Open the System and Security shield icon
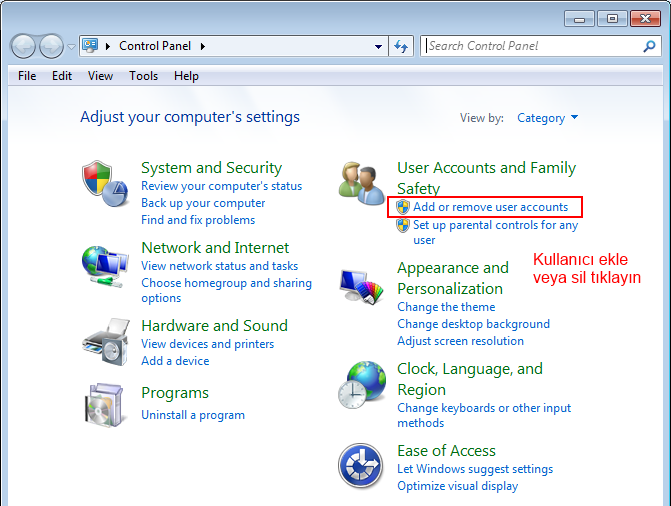Image resolution: width=671 pixels, height=506 pixels. coord(105,184)
